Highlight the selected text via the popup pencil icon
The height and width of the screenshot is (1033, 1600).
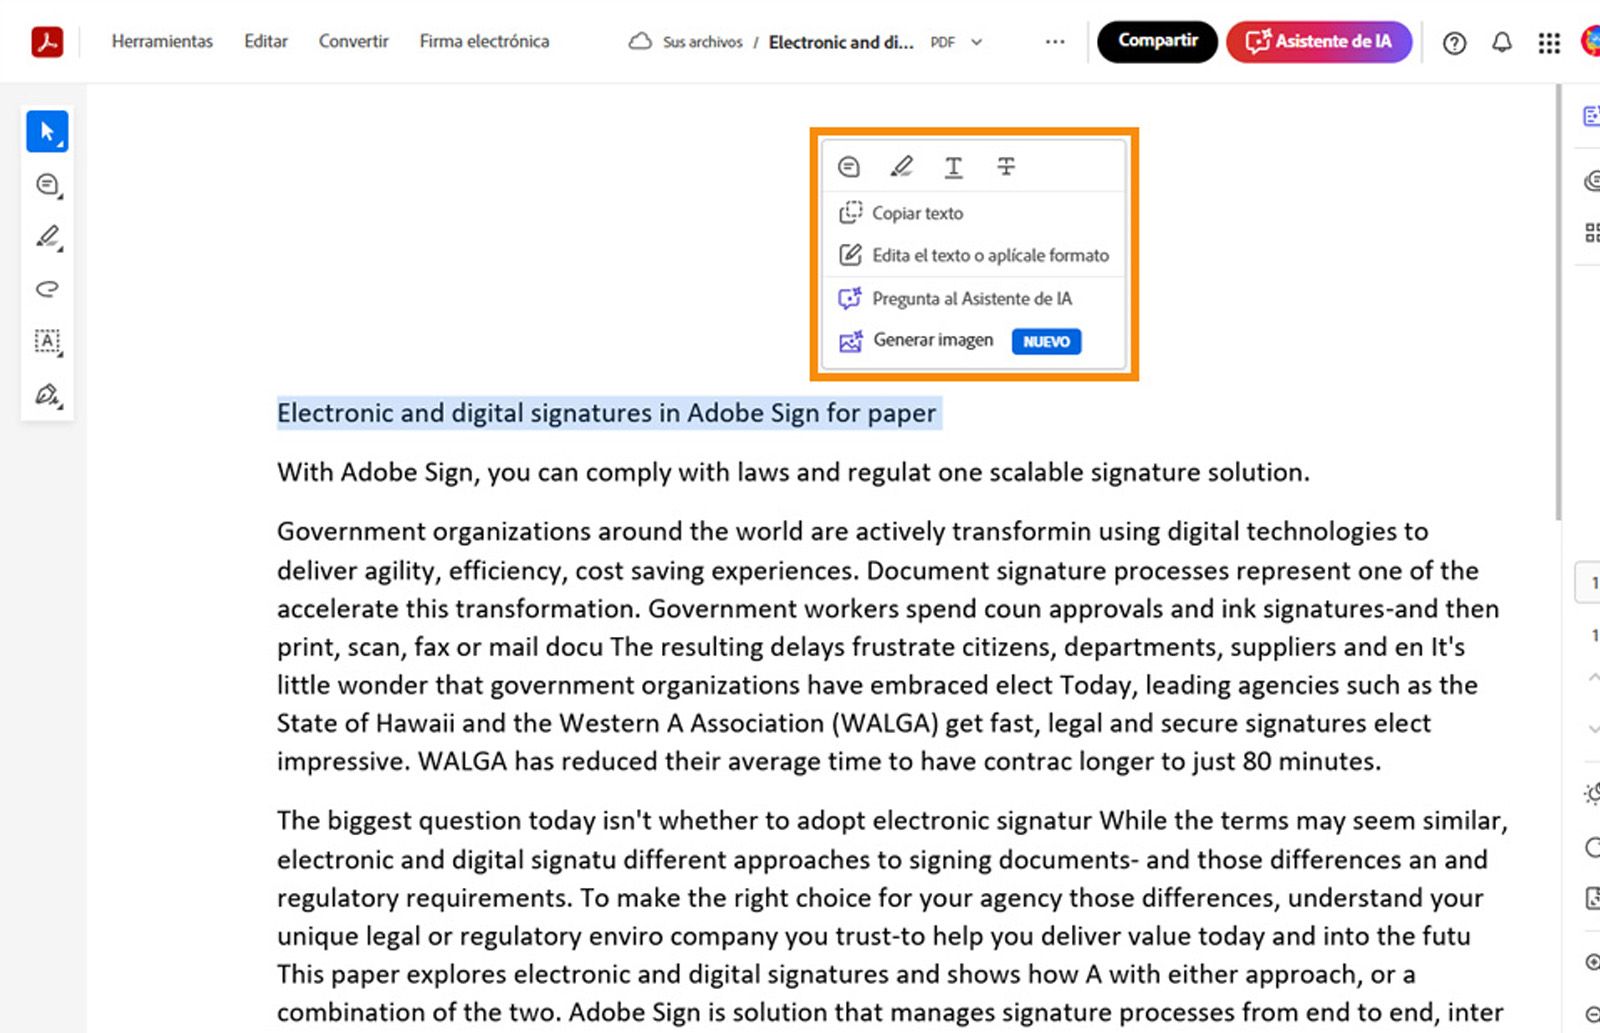[x=901, y=166]
